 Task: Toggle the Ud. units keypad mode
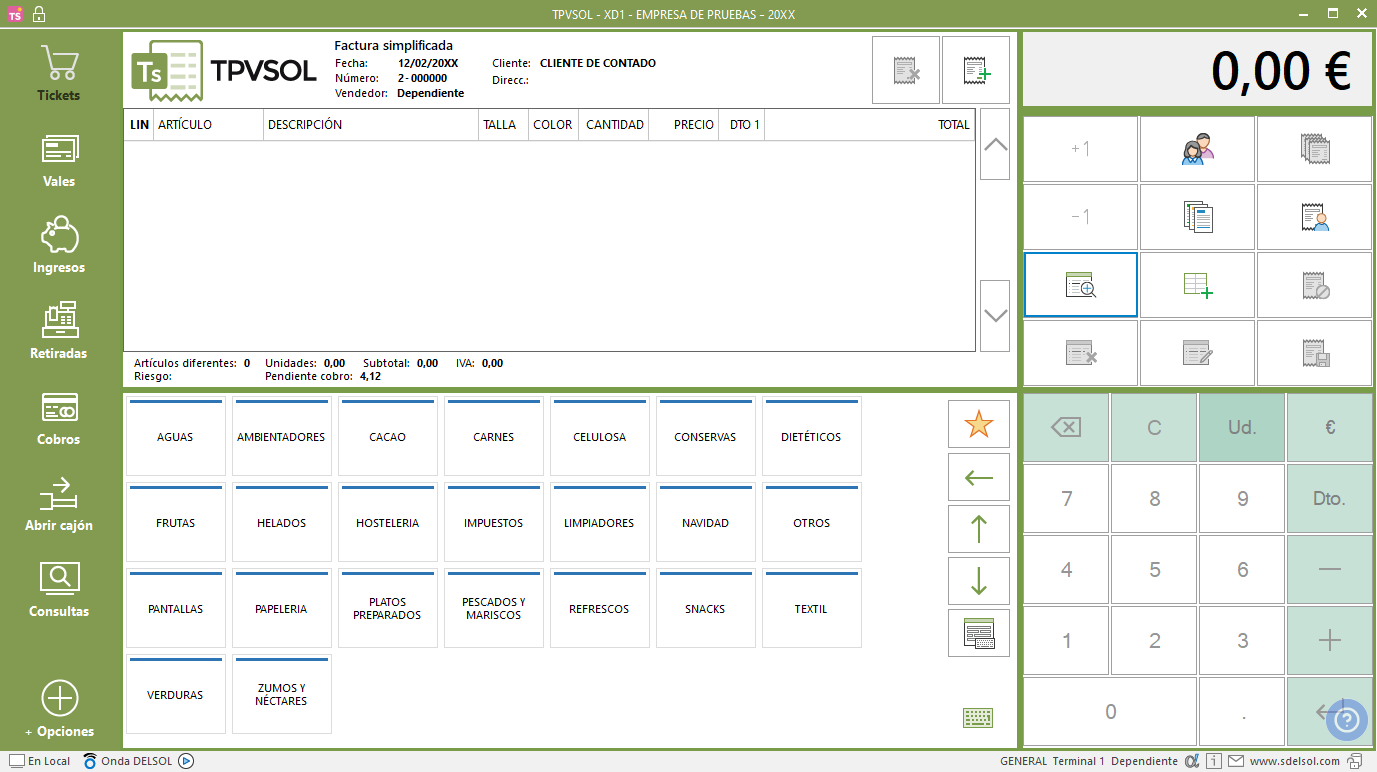(1242, 427)
